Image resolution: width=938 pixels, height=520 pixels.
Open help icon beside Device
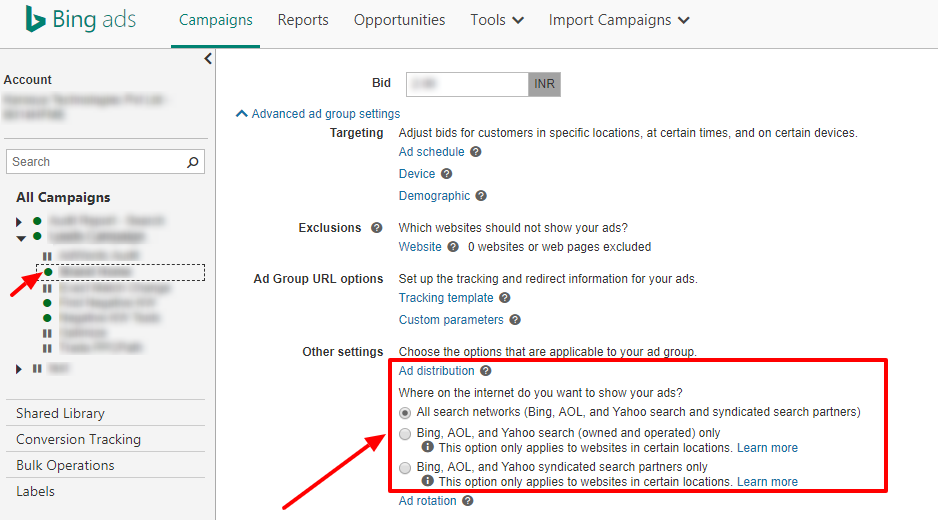point(446,174)
